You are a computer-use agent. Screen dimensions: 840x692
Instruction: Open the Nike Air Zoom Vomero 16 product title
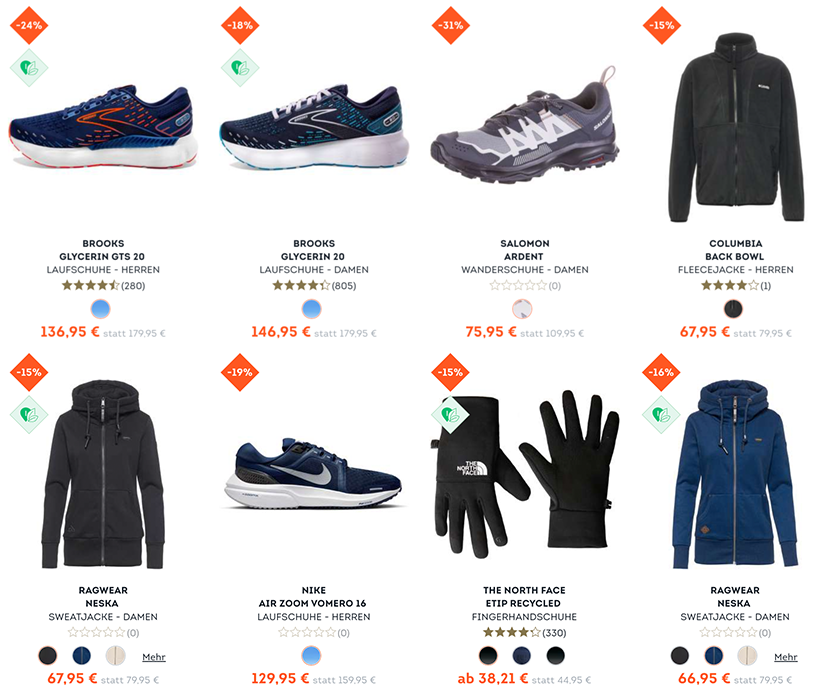pyautogui.click(x=313, y=603)
